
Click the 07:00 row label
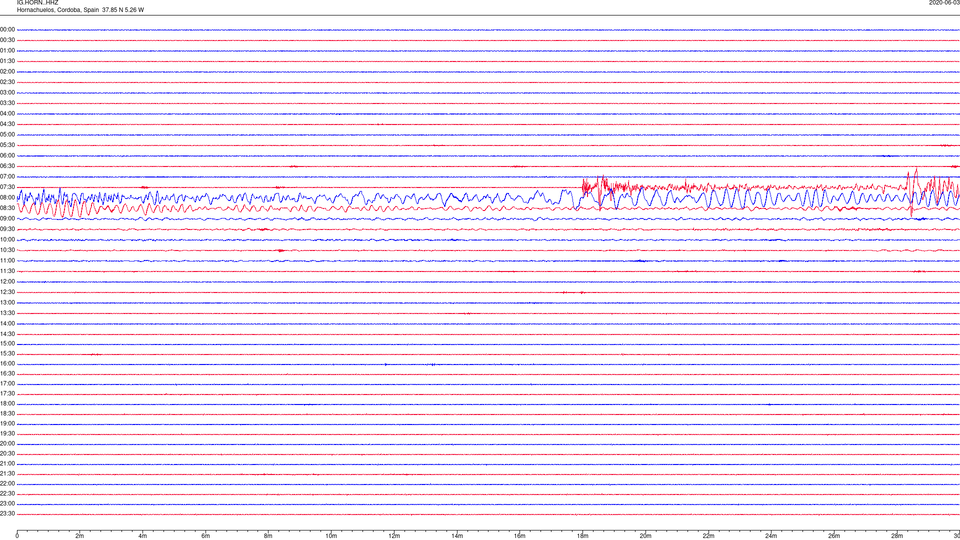(x=7, y=176)
